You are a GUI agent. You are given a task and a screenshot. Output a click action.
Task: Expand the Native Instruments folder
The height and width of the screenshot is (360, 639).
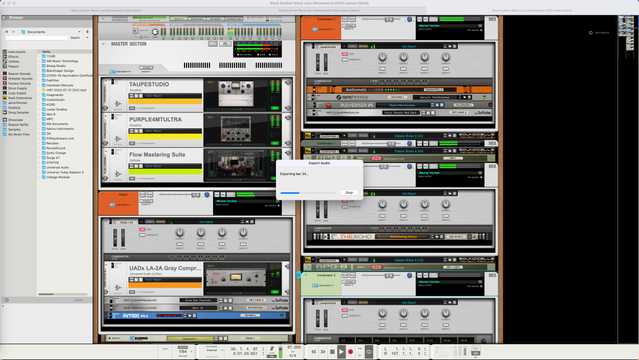pos(39,128)
